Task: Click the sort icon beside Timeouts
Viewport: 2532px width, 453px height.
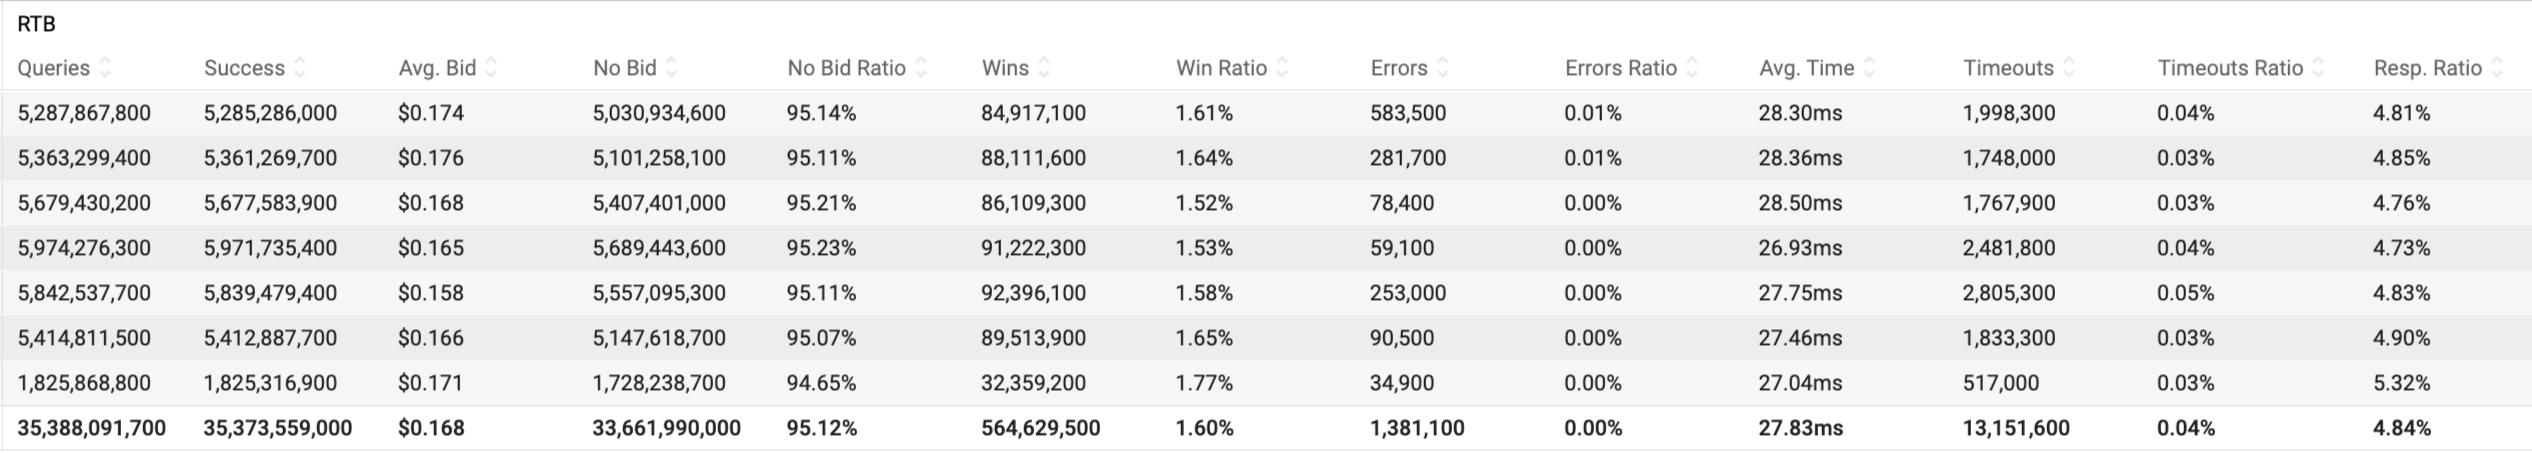Action: click(2069, 68)
